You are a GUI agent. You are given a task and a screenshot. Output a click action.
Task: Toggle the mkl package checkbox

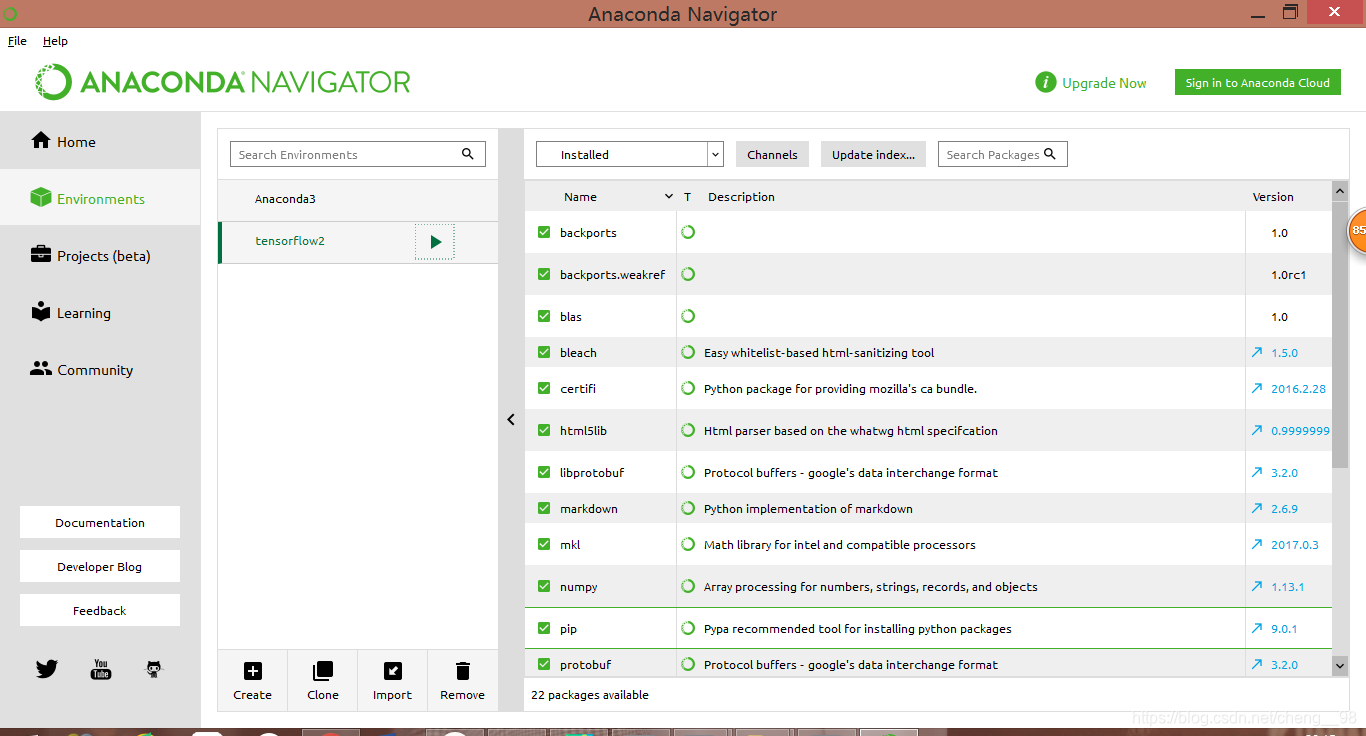tap(544, 544)
